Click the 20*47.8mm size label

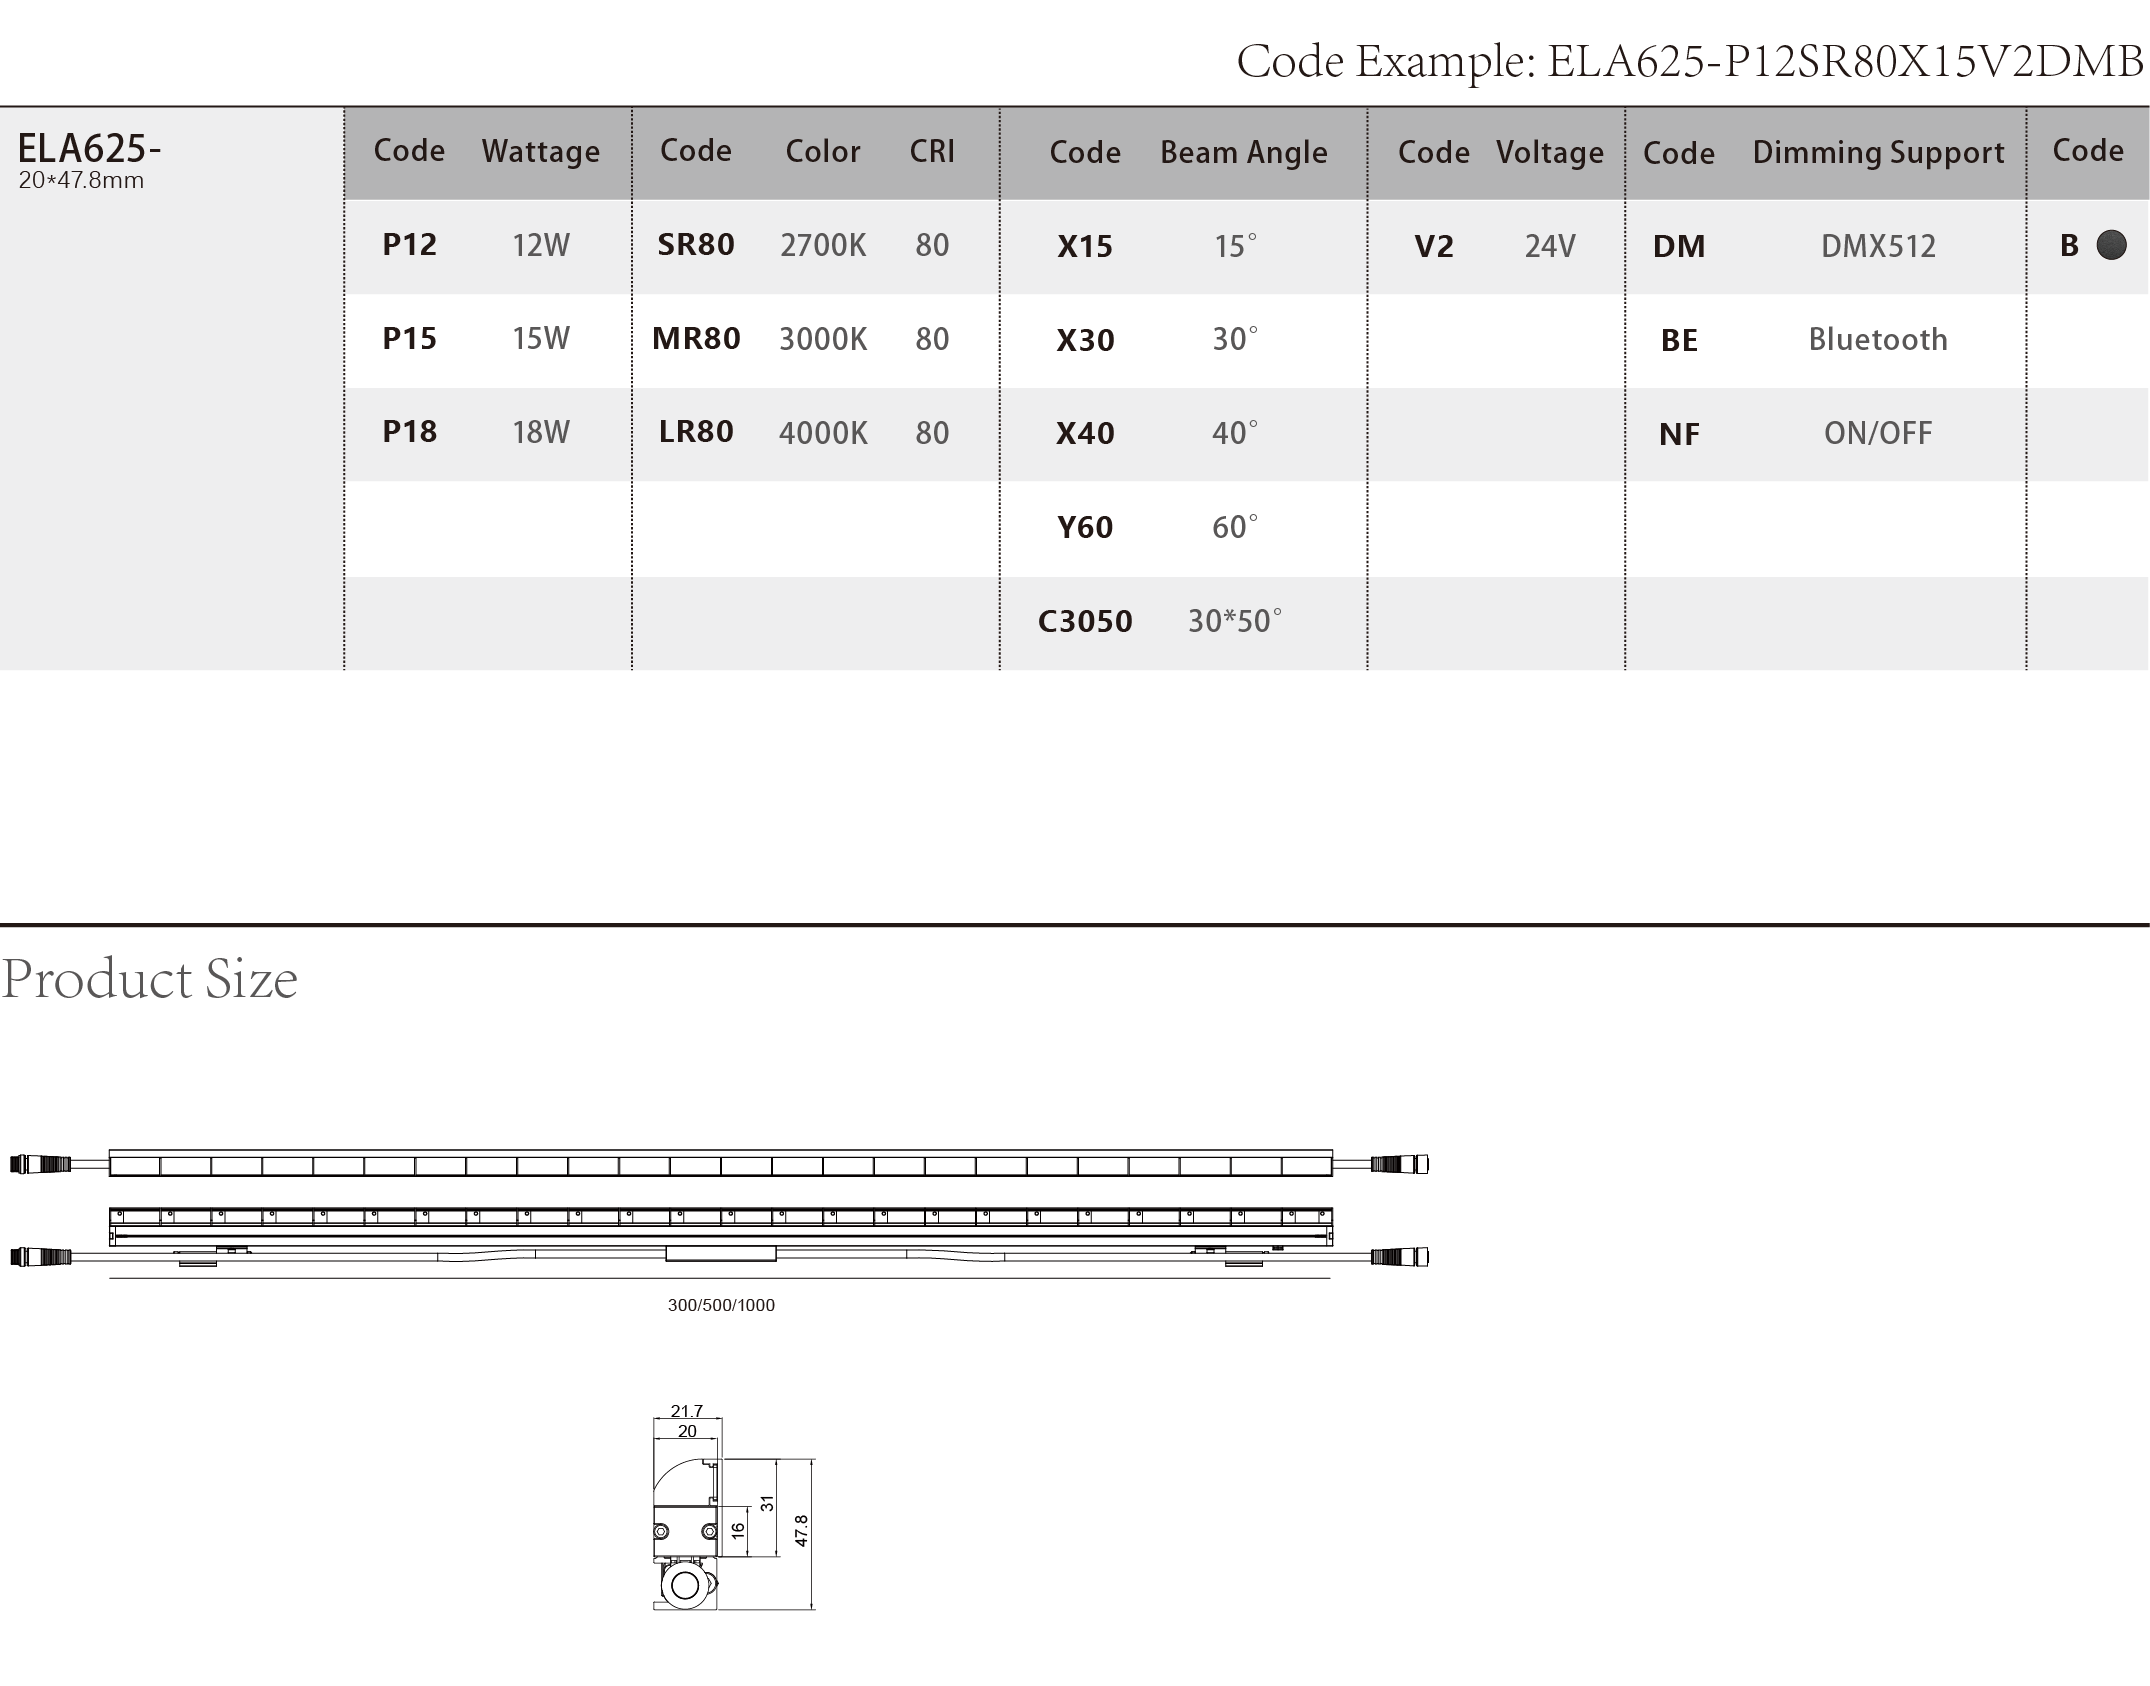click(81, 181)
